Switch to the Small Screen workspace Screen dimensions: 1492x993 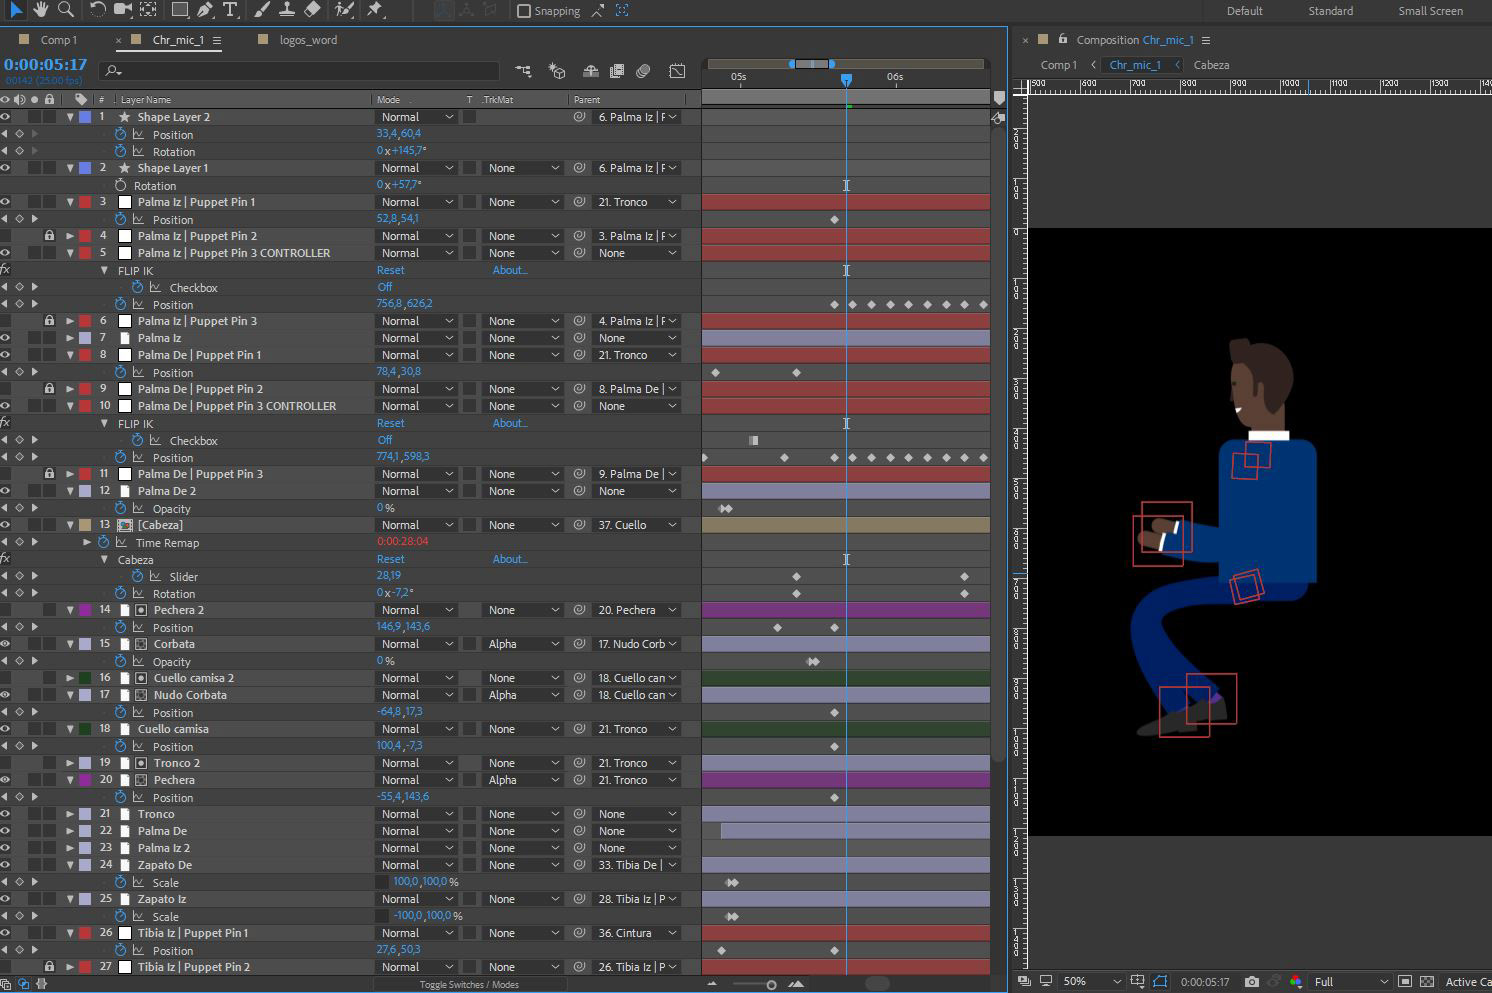pos(1430,11)
